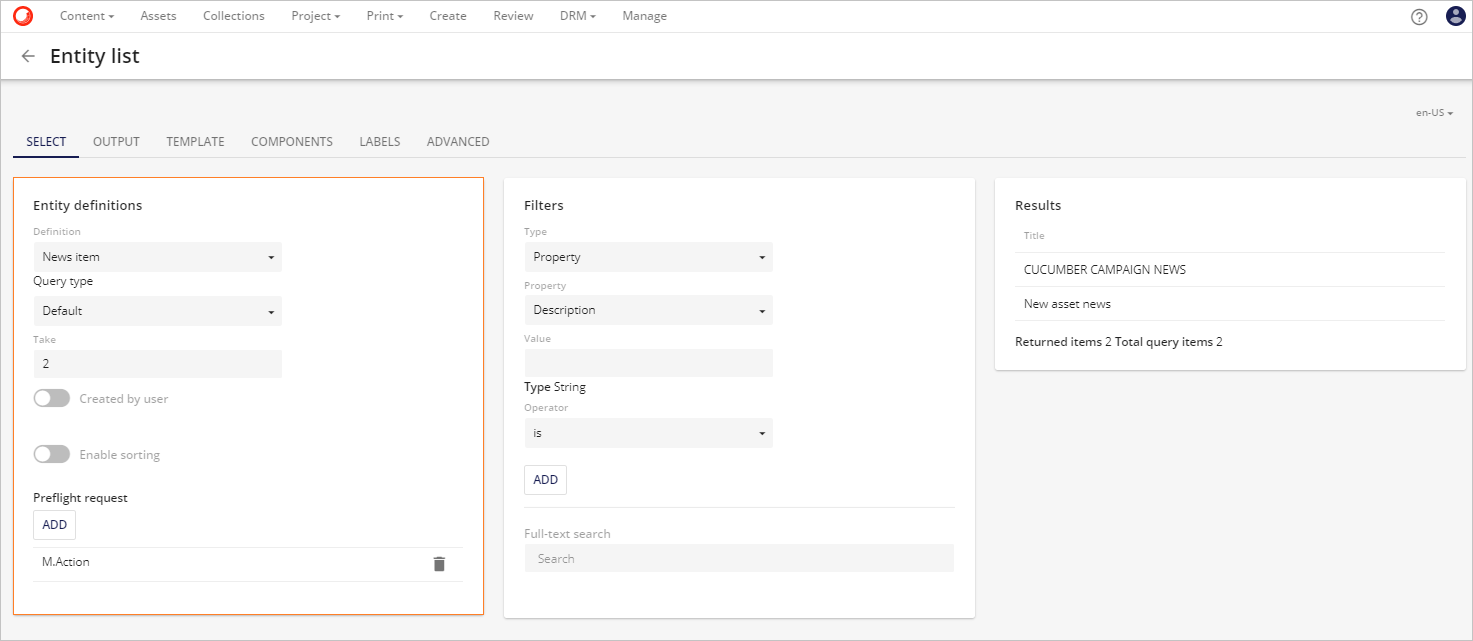Open the Query type dropdown showing Default
The width and height of the screenshot is (1473, 641).
[157, 311]
